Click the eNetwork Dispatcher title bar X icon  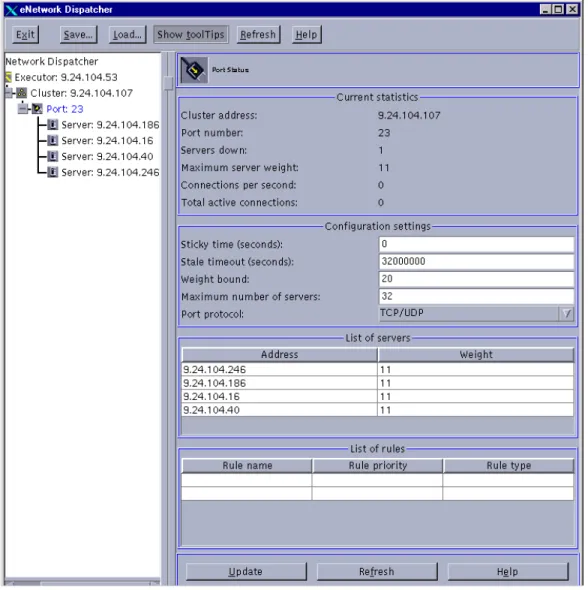[x=11, y=10]
